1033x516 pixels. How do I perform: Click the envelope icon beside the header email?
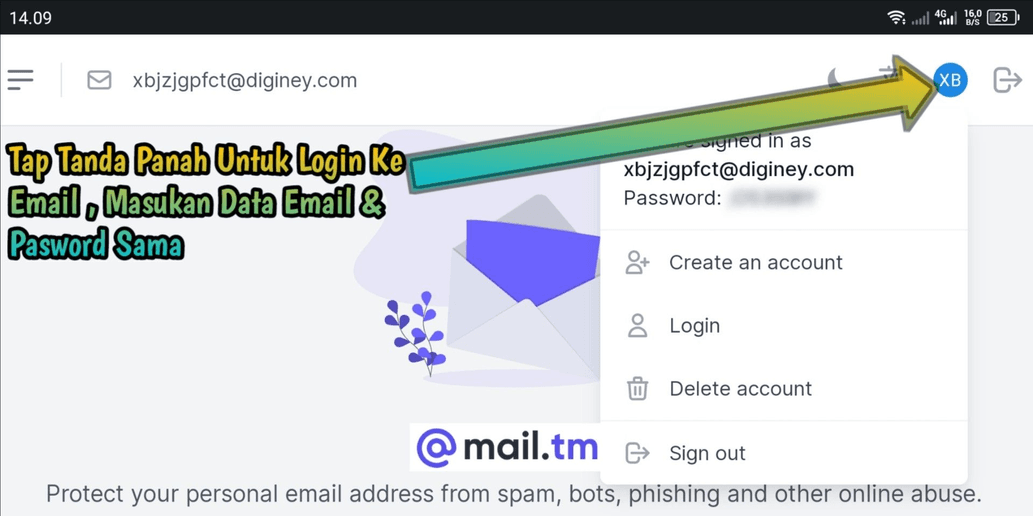pos(99,80)
